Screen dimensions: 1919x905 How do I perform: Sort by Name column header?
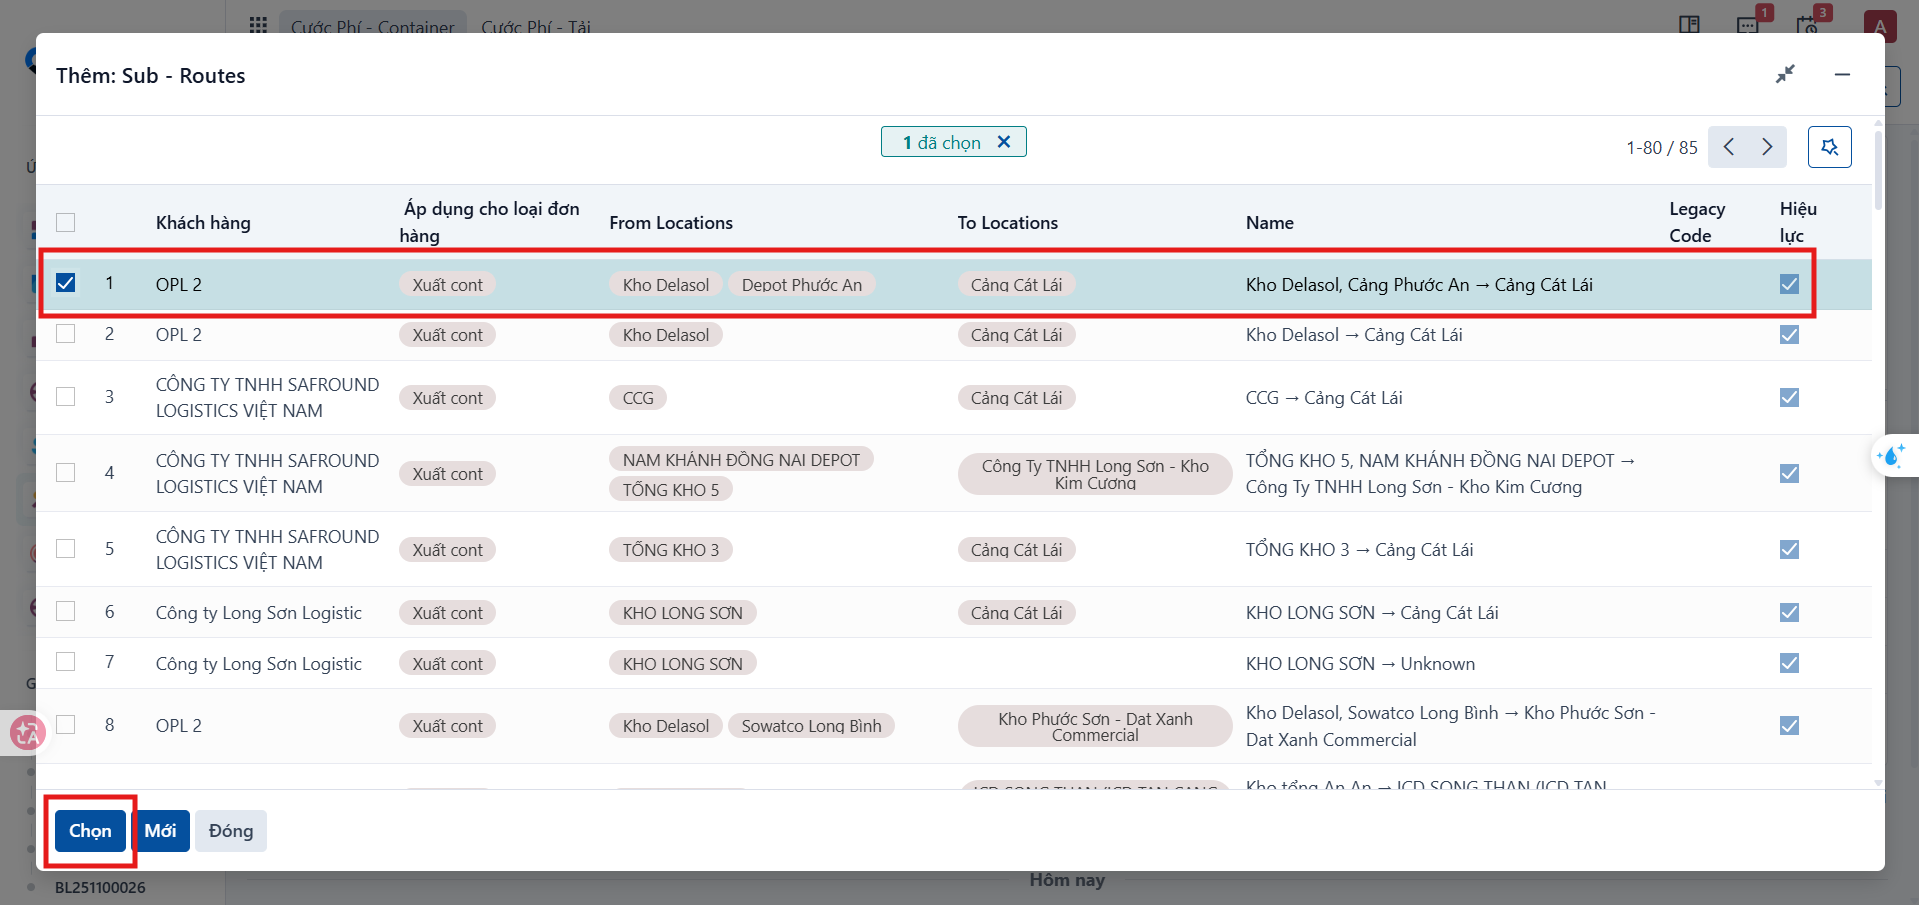pos(1270,223)
